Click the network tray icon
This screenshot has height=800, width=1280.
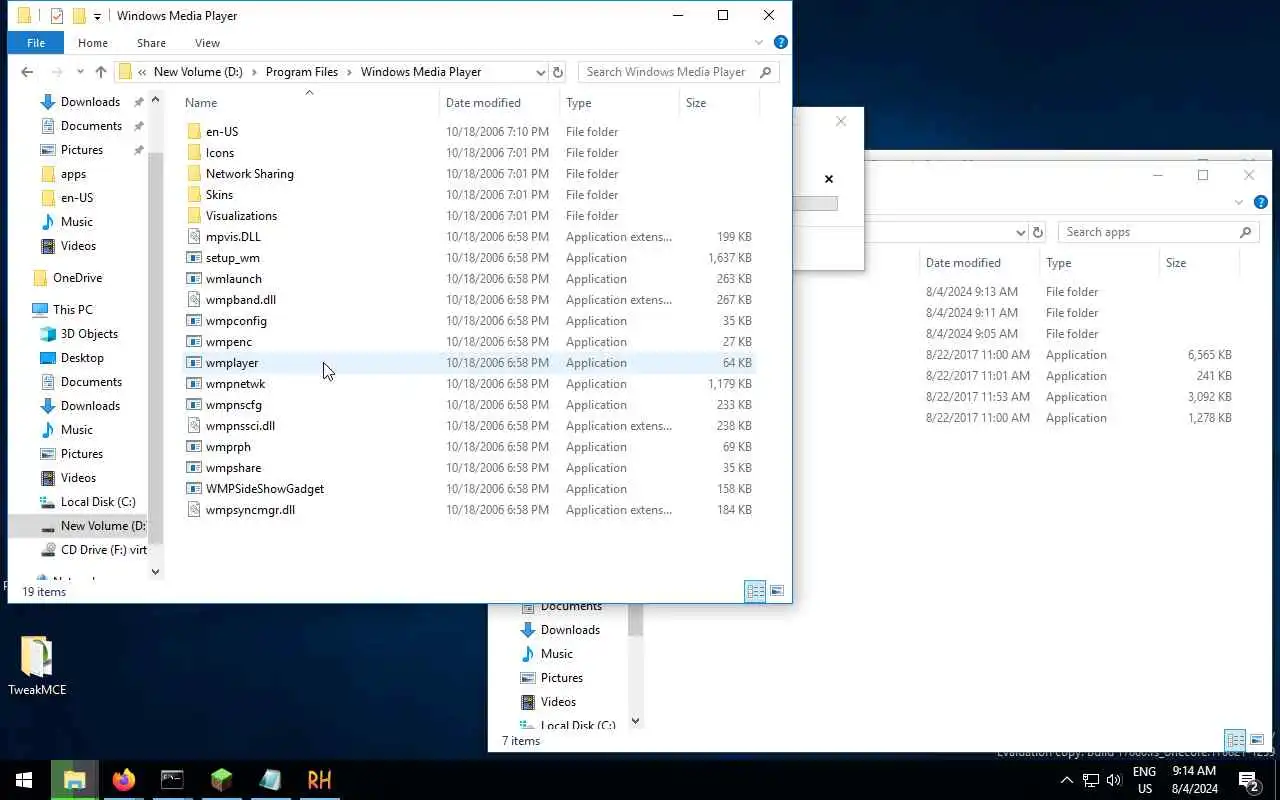[1091, 780]
